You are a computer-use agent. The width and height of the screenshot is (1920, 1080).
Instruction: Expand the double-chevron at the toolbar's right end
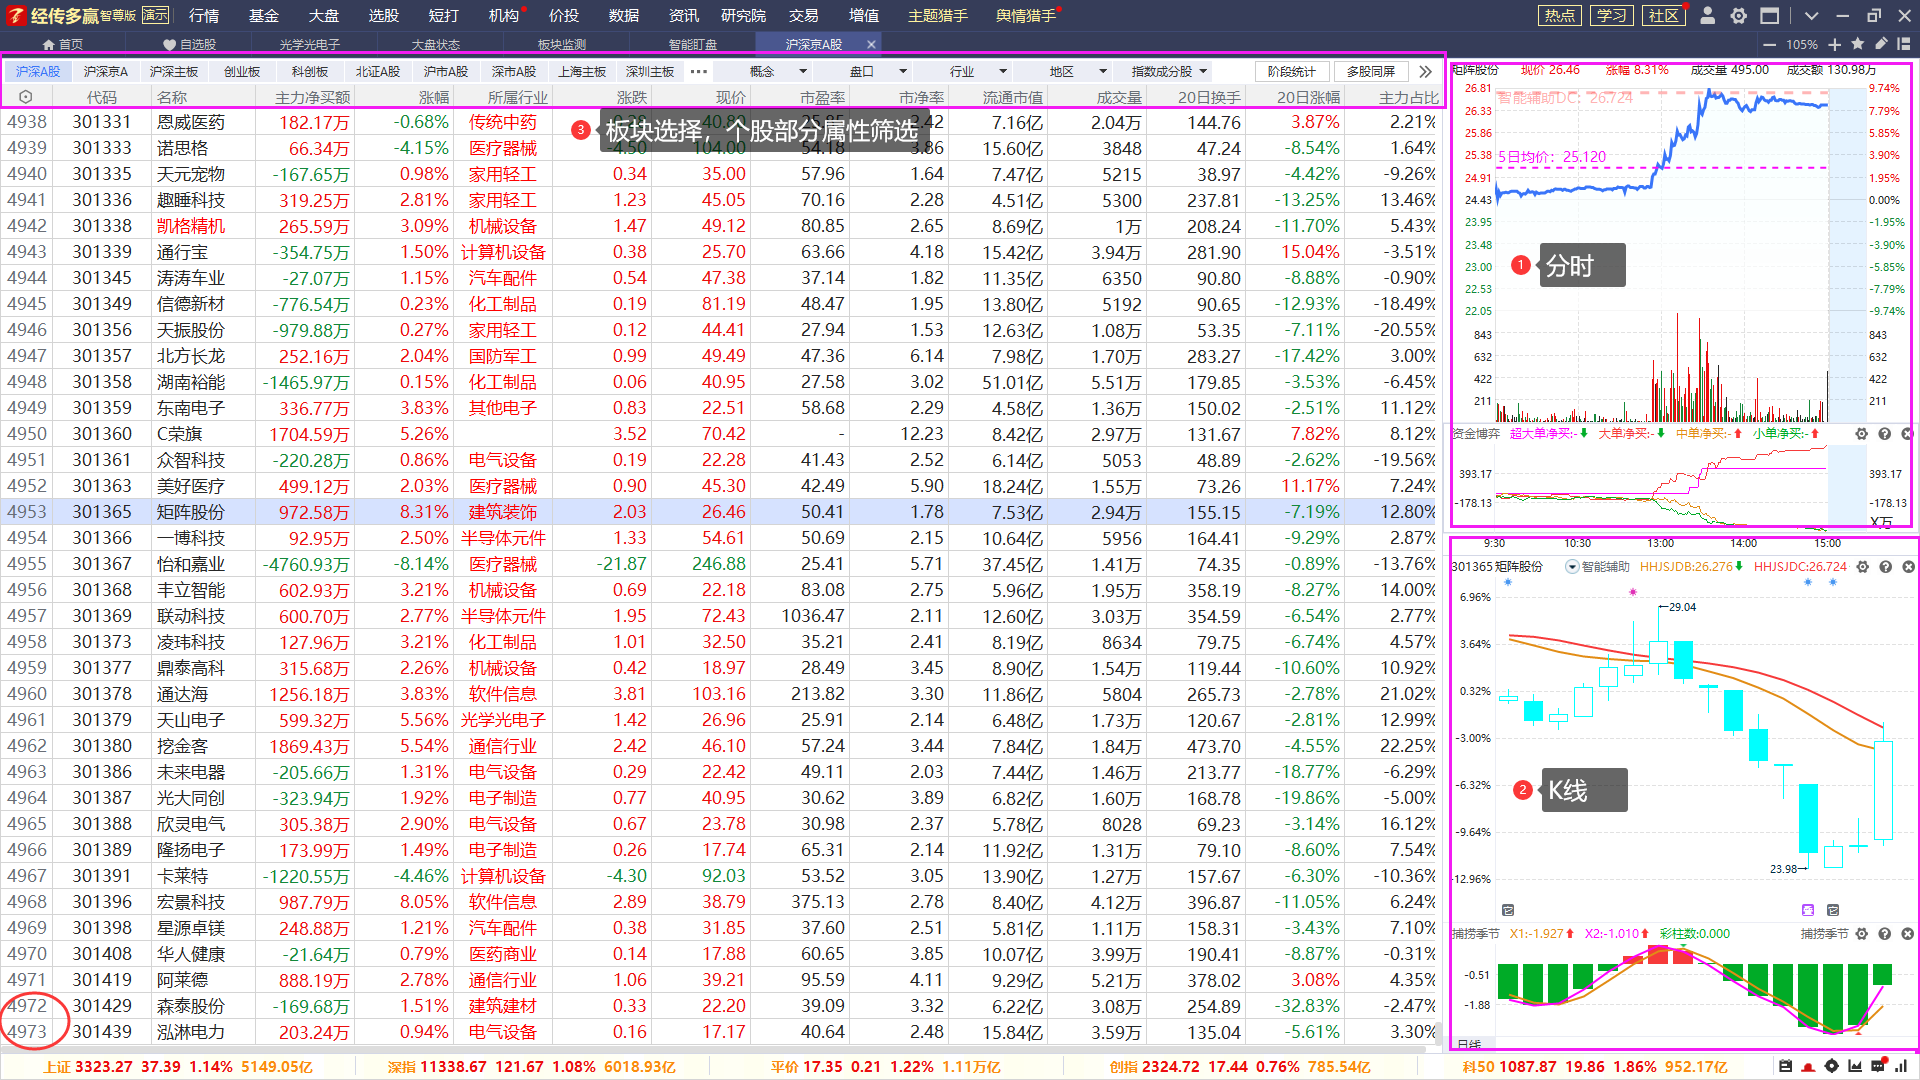click(1425, 72)
